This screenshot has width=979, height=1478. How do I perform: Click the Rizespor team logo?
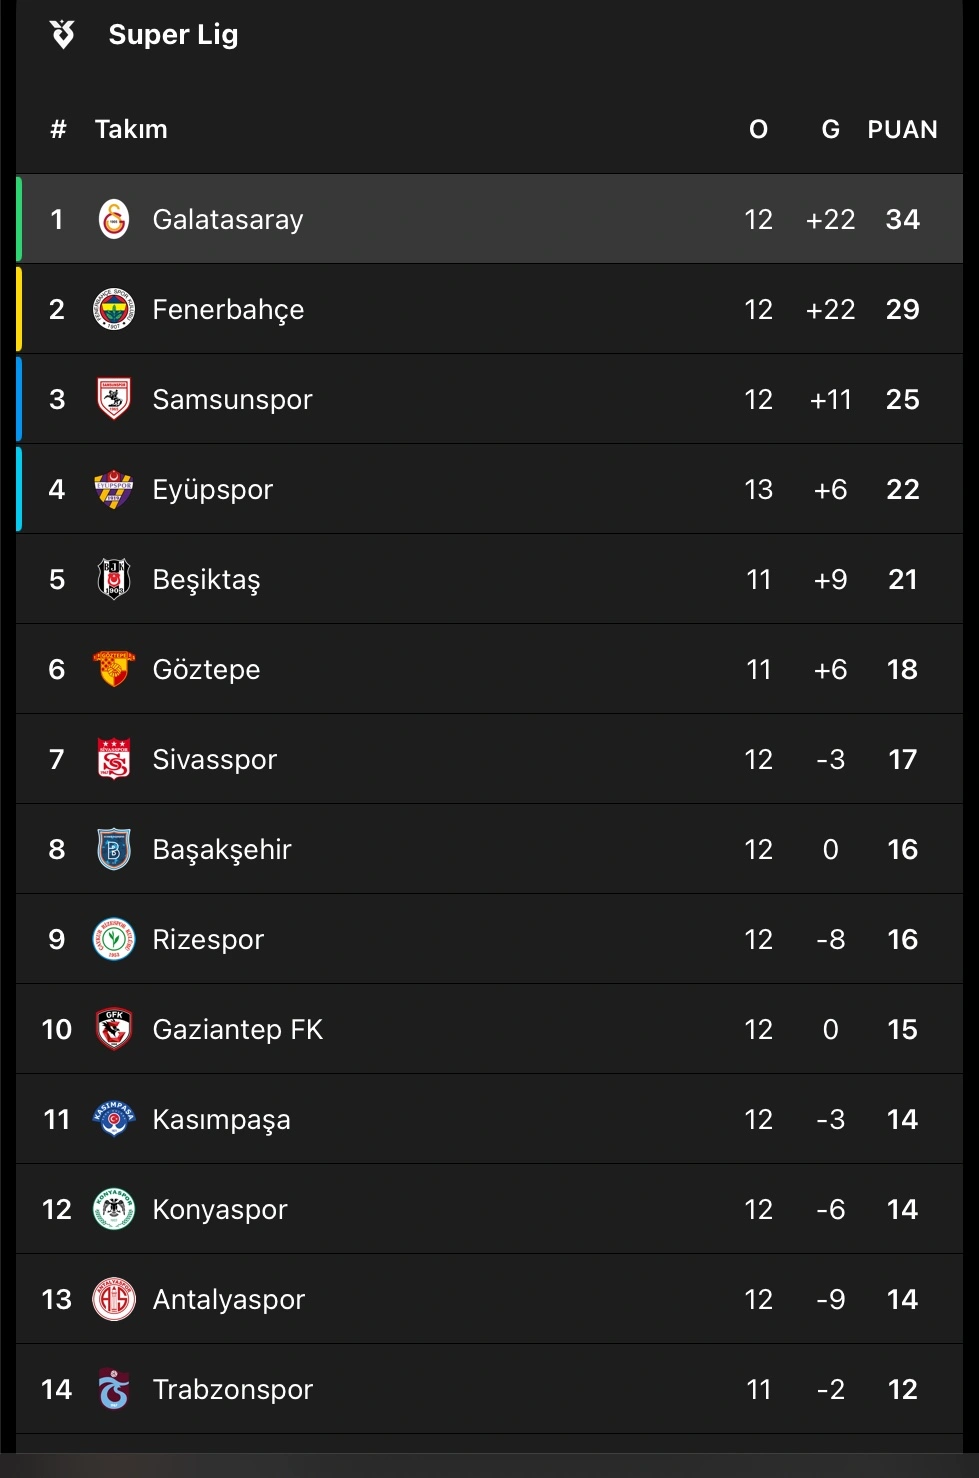114,939
